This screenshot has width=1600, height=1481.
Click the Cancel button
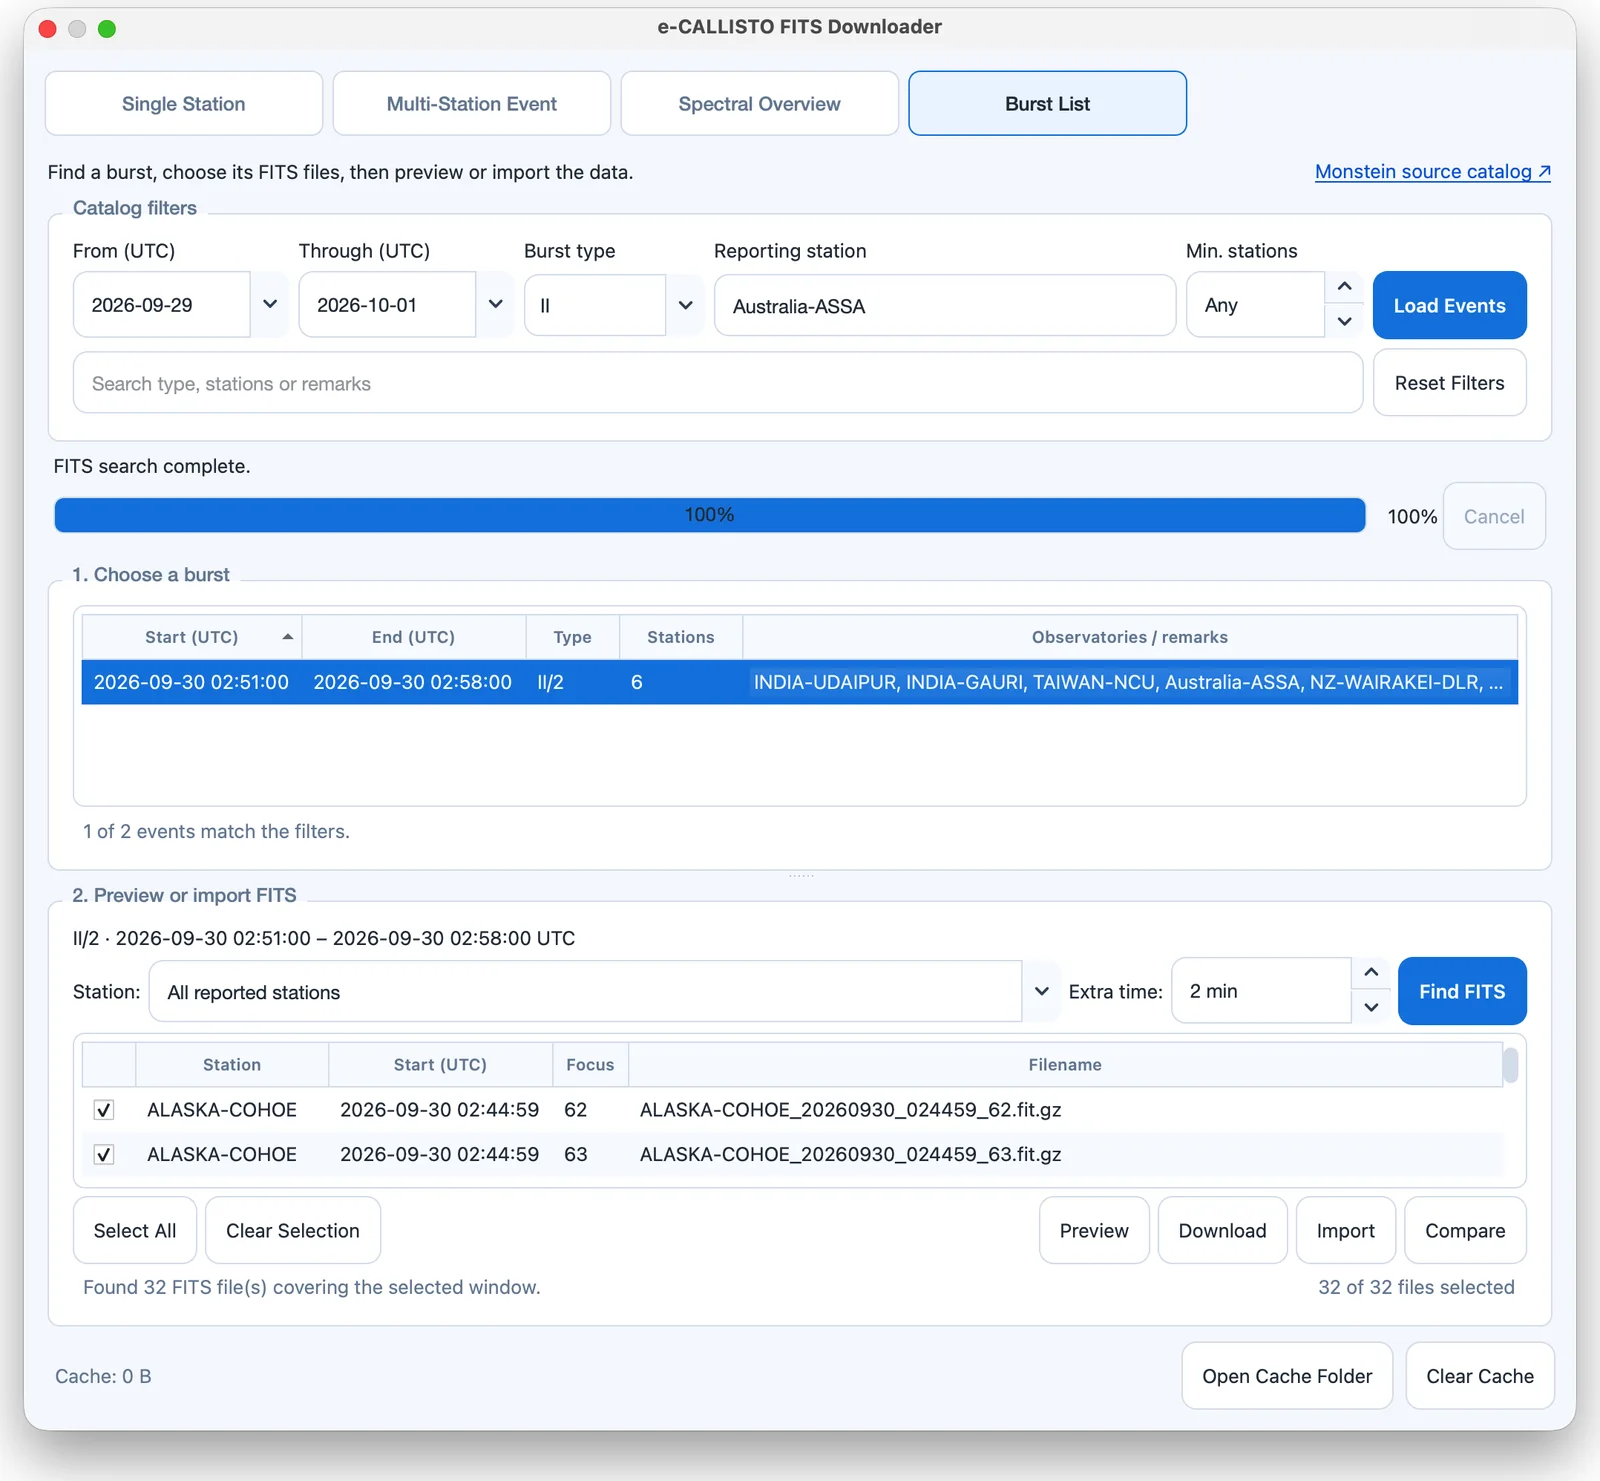[x=1494, y=516]
